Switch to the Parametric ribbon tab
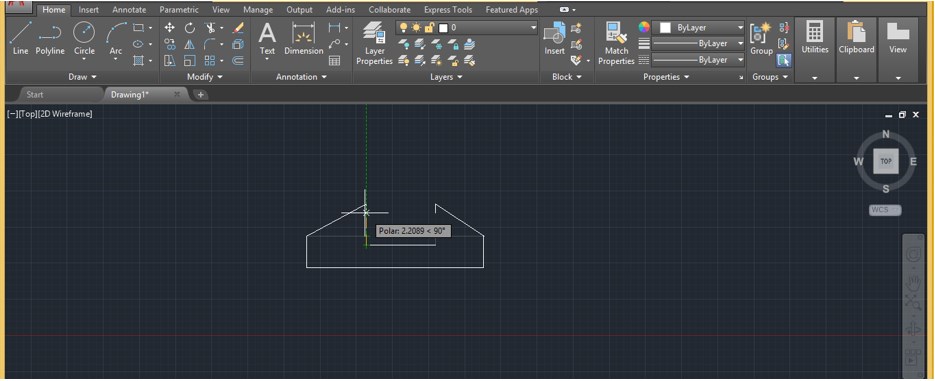935x381 pixels. tap(179, 10)
